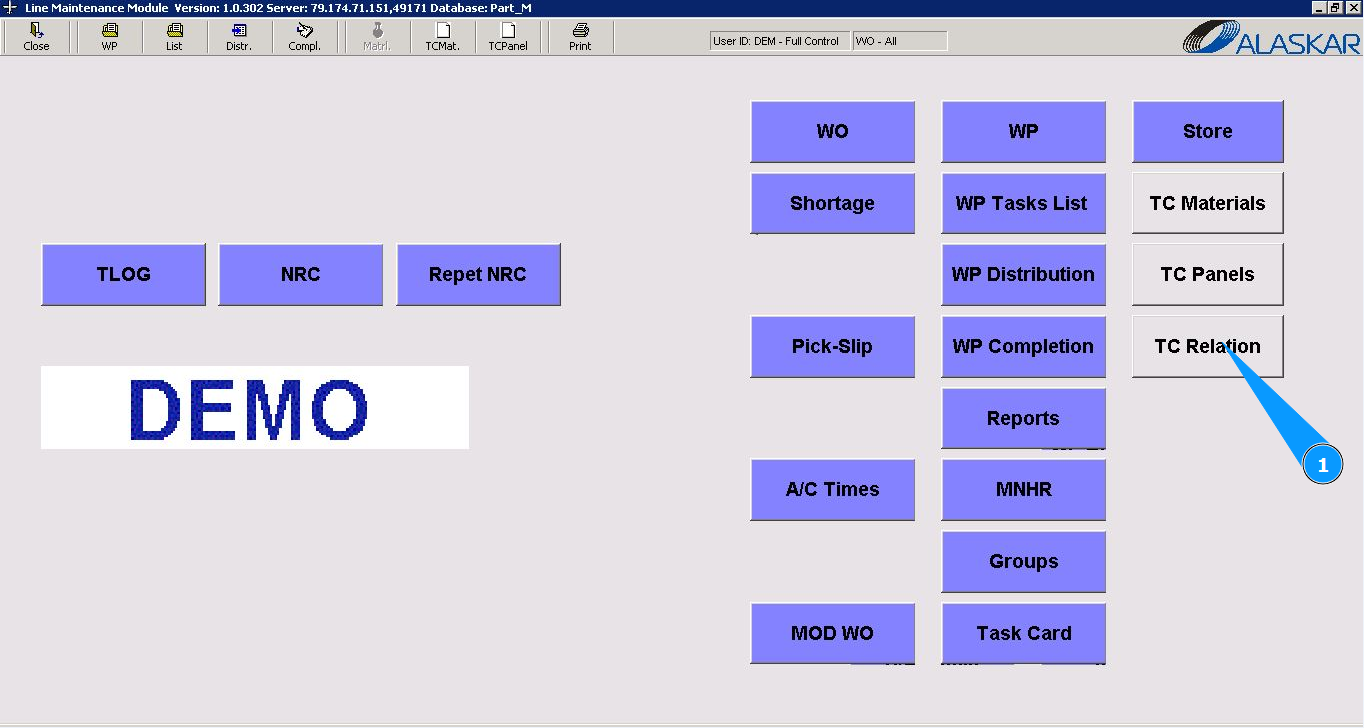Viewport: 1364px width, 728px height.
Task: Open the A/C Times screen
Action: (x=832, y=489)
